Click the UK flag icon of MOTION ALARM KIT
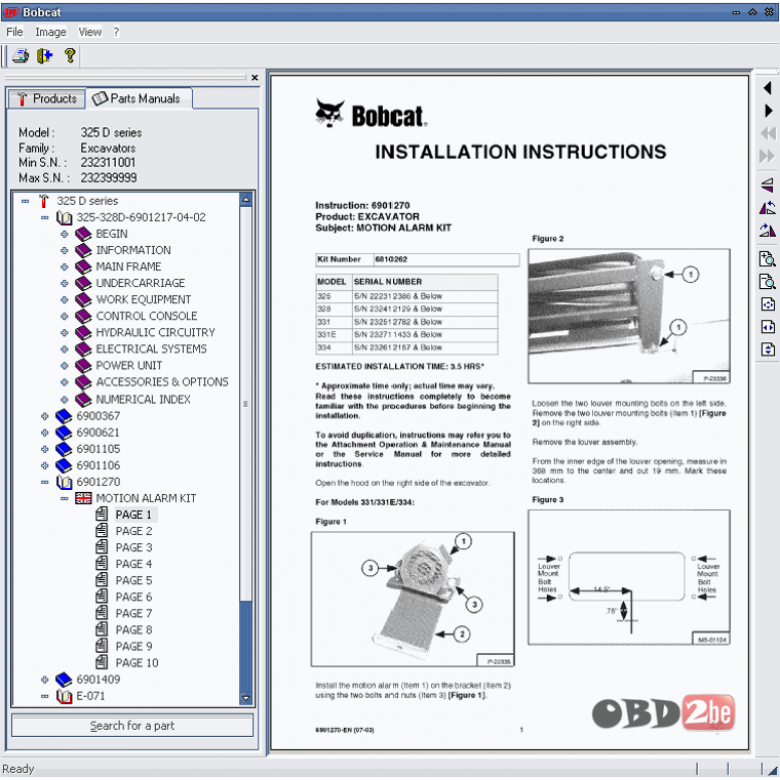This screenshot has height=780, width=780. click(x=83, y=498)
